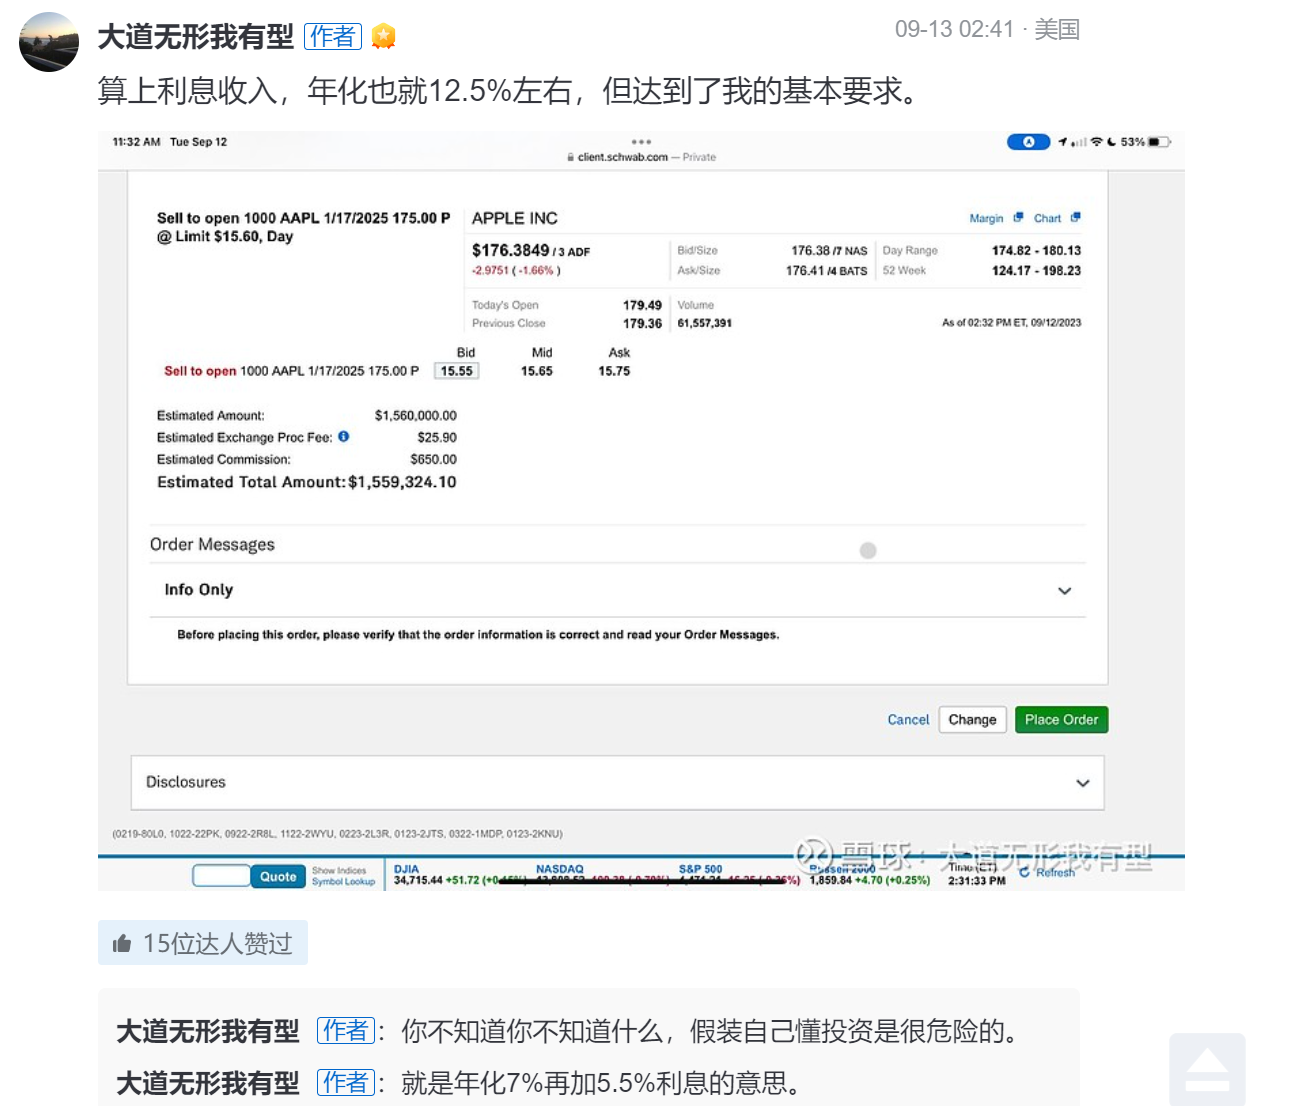The height and width of the screenshot is (1106, 1299).
Task: Click the NASDAQ index label
Action: tap(559, 869)
